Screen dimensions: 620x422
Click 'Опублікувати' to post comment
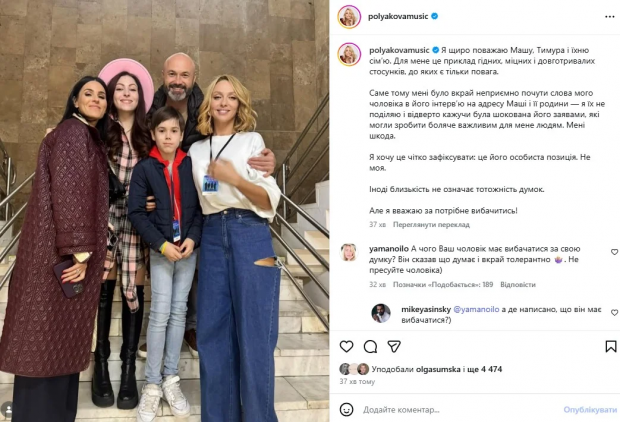(590, 410)
